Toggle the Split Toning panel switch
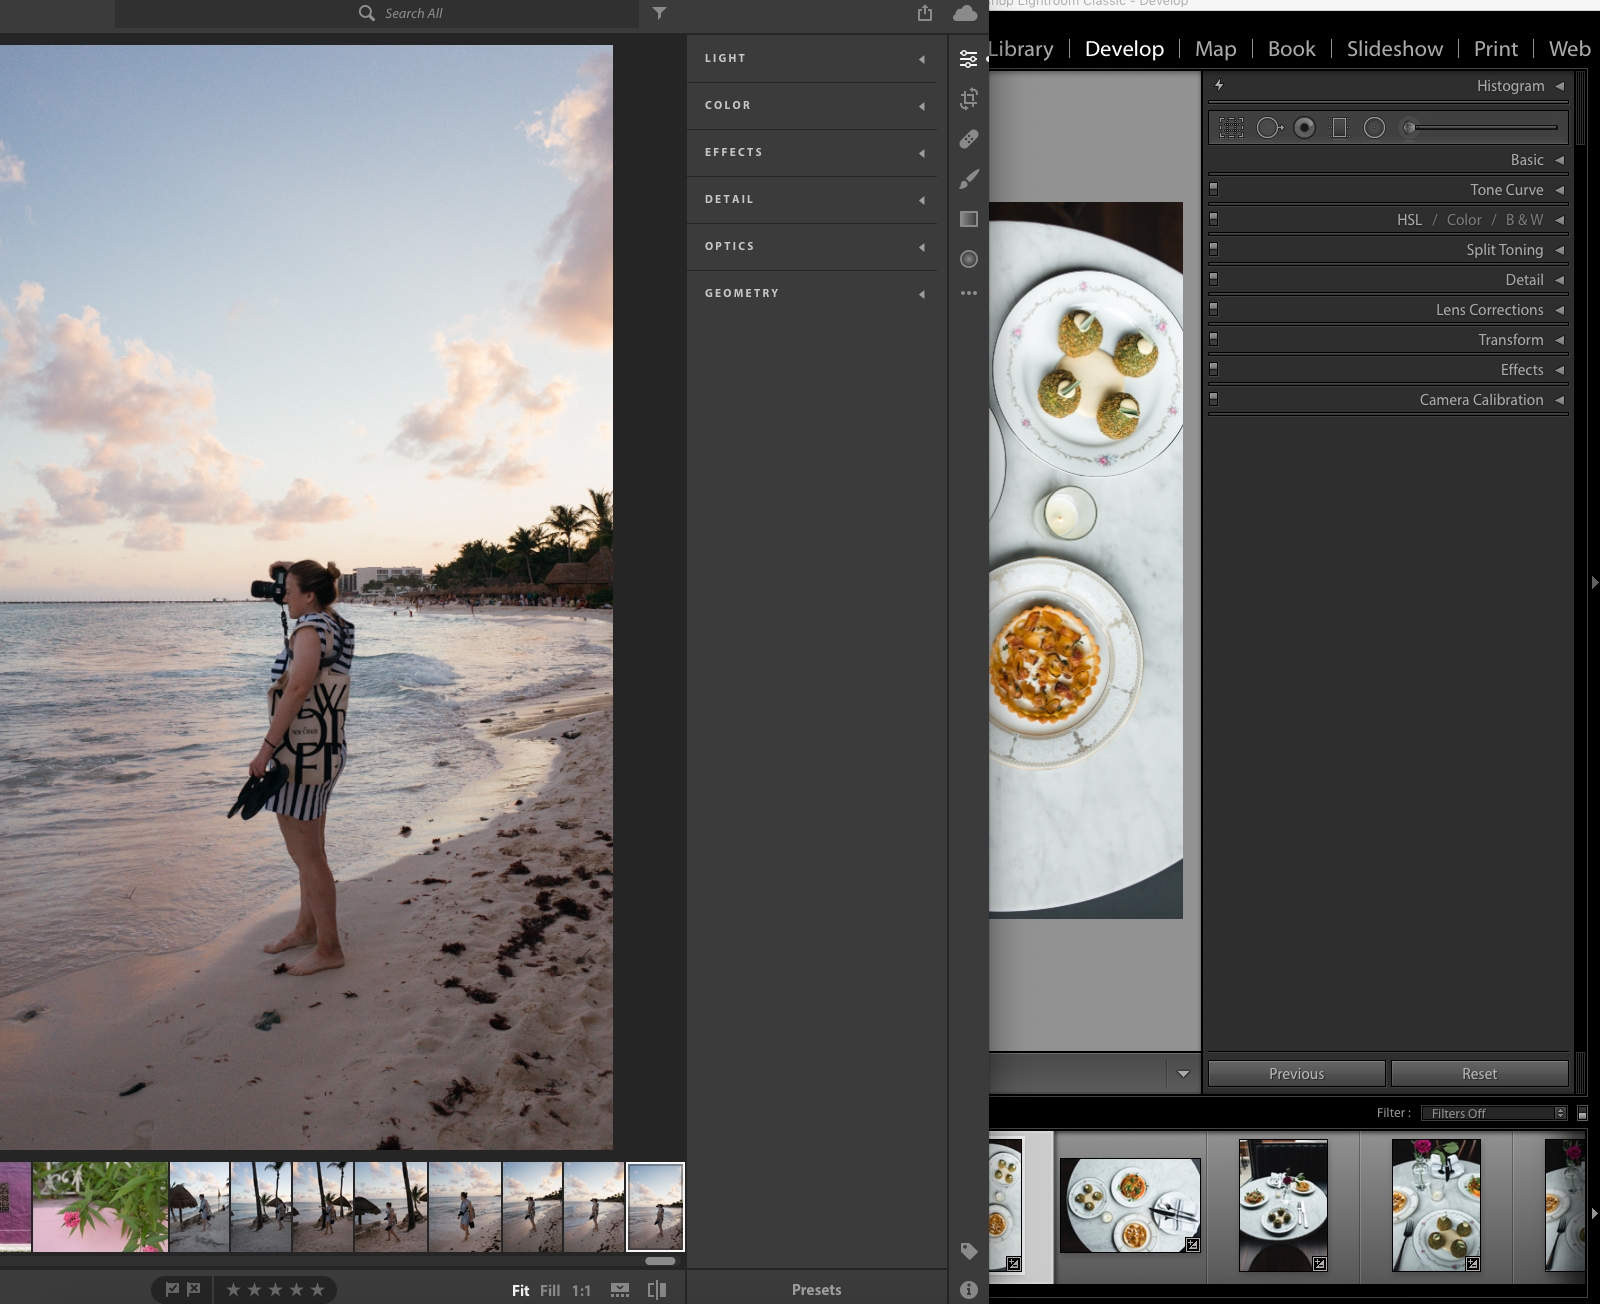Screen dimensions: 1600x1304 tap(1214, 250)
